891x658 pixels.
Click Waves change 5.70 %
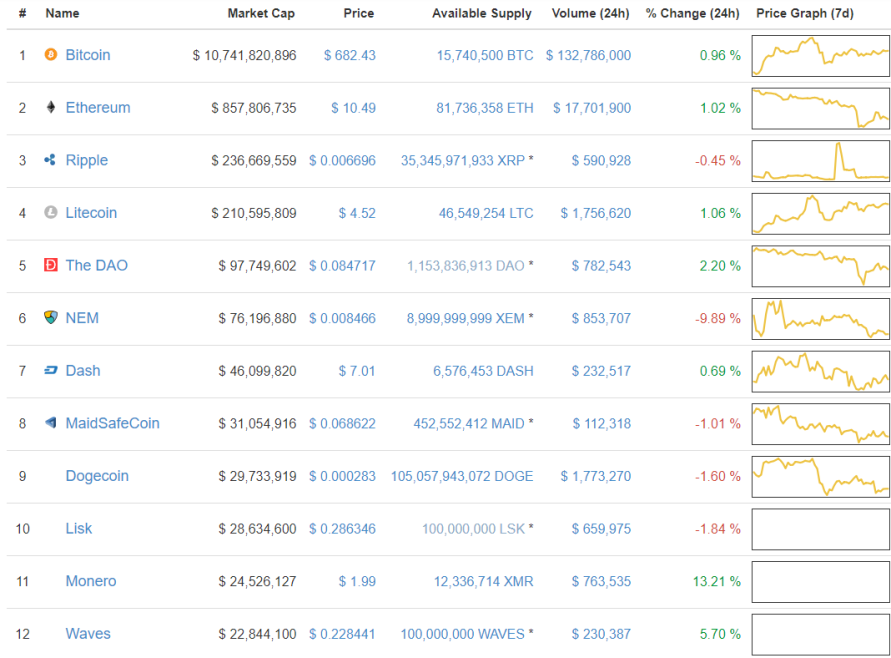point(720,634)
